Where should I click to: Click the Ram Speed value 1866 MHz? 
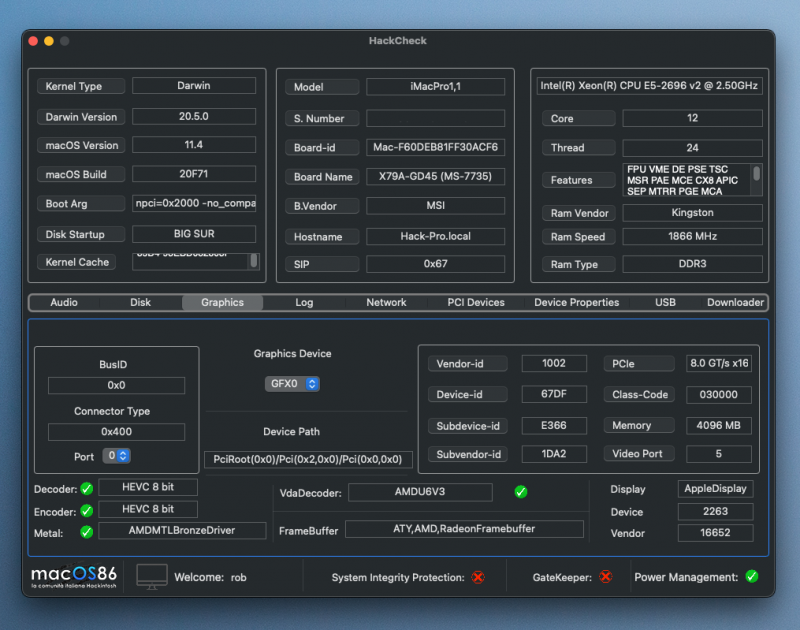[x=692, y=236]
